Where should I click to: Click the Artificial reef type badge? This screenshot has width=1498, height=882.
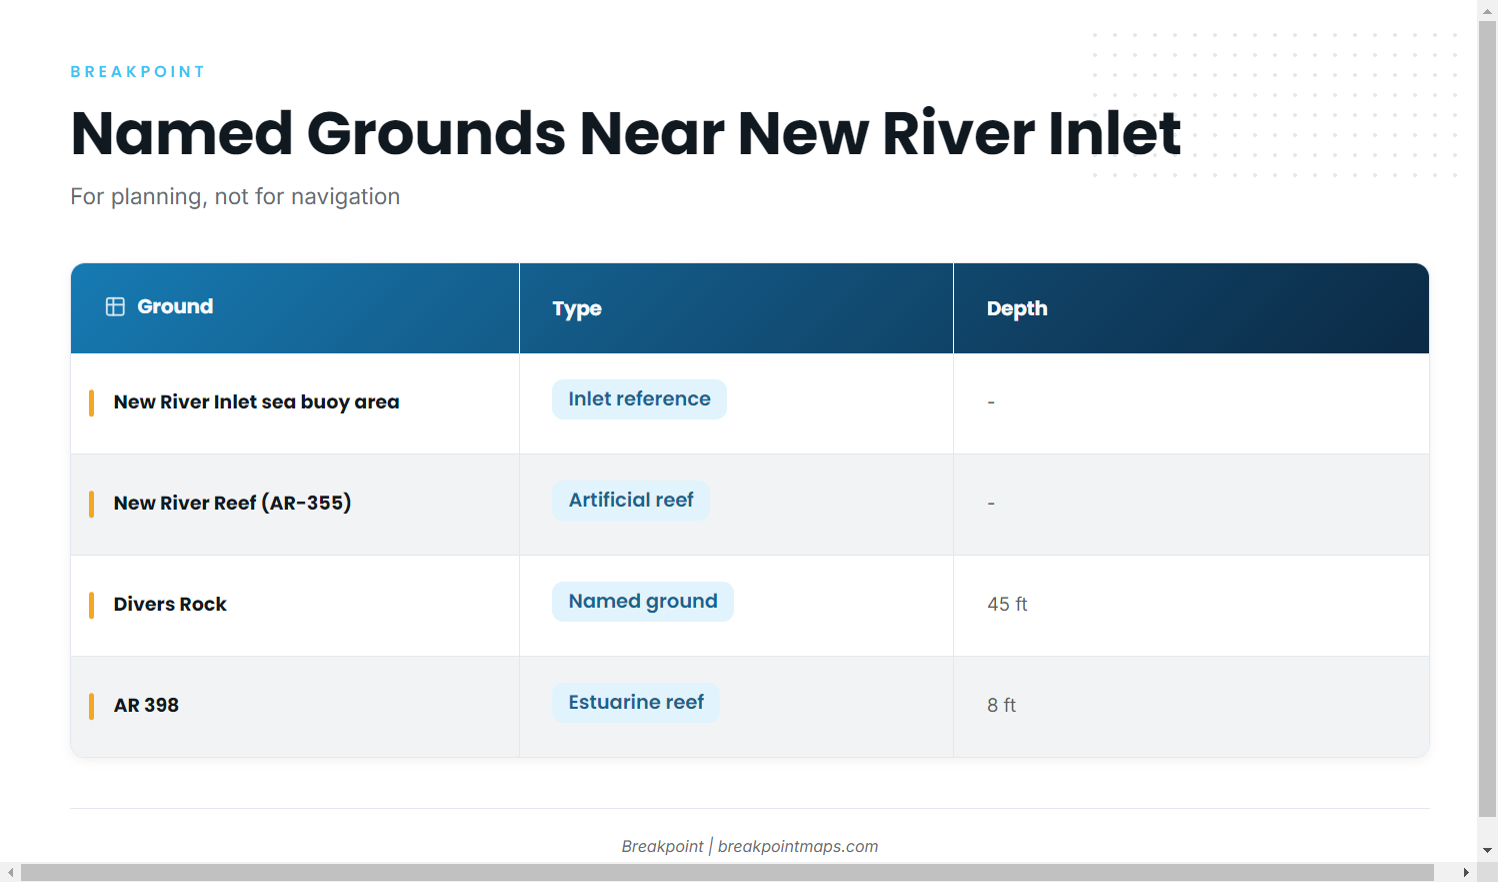click(631, 500)
